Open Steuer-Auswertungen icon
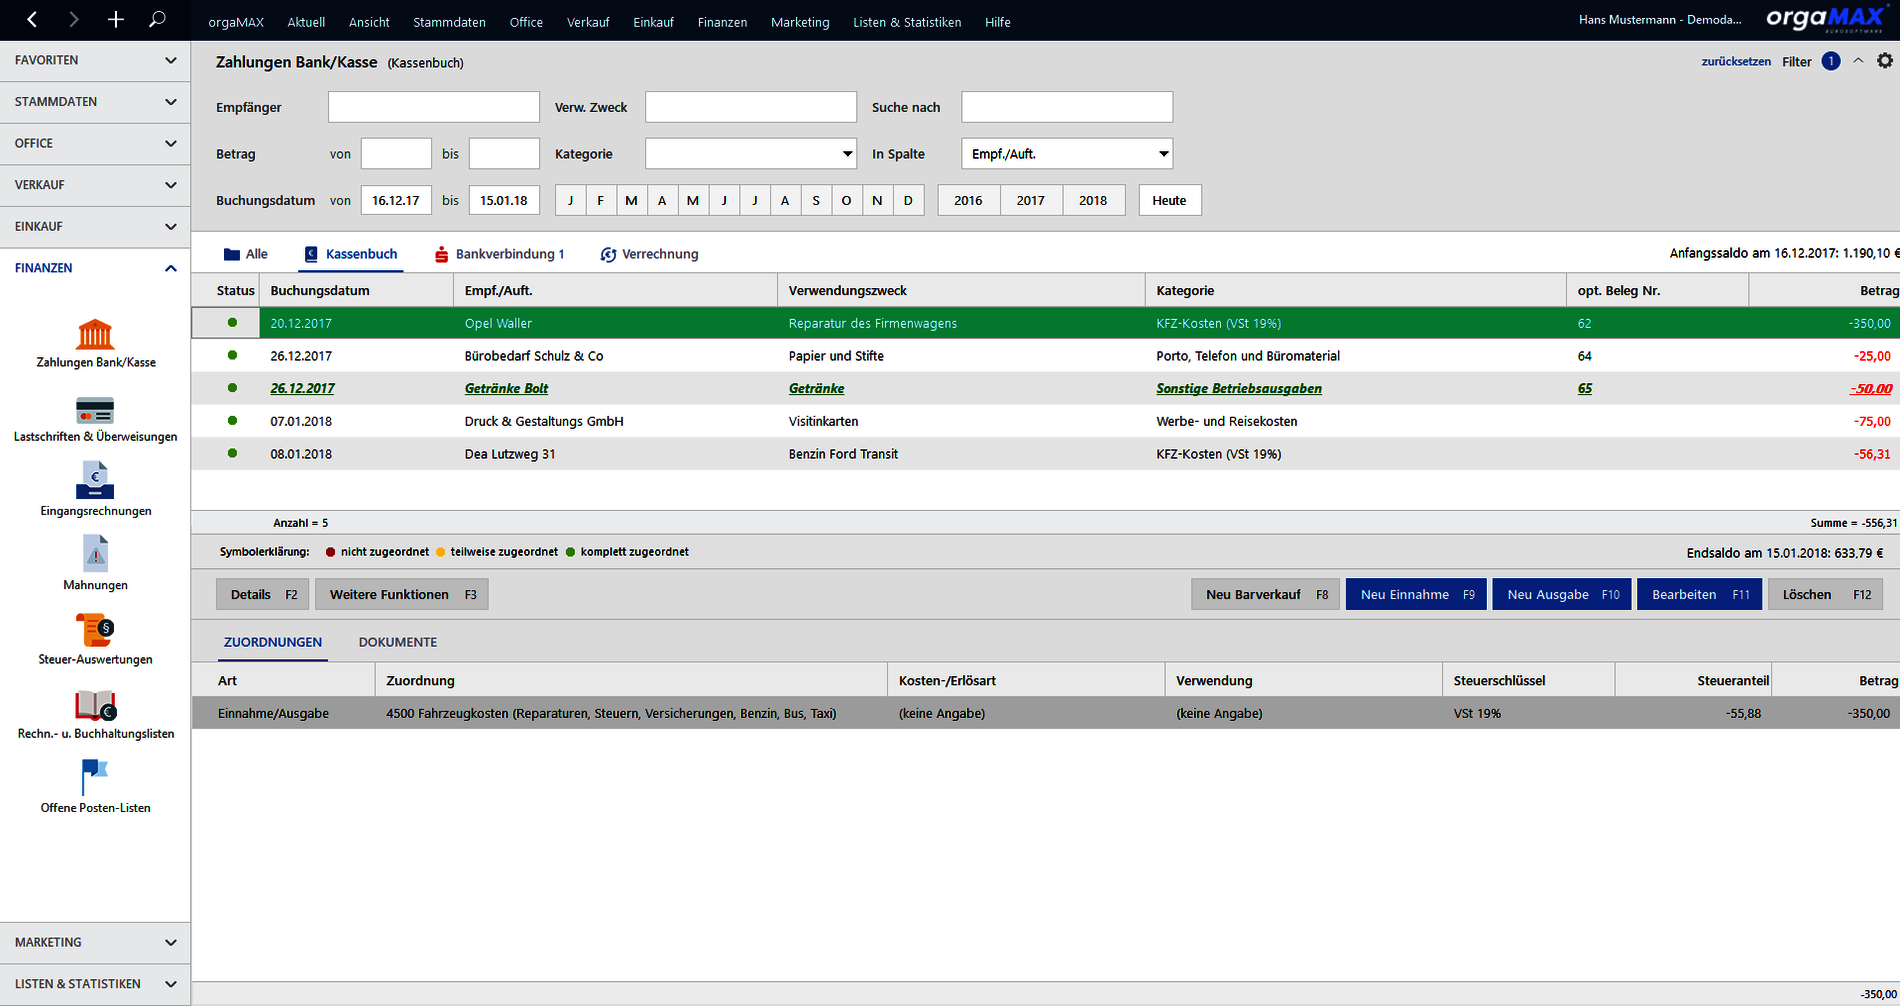1900x1006 pixels. tap(95, 630)
